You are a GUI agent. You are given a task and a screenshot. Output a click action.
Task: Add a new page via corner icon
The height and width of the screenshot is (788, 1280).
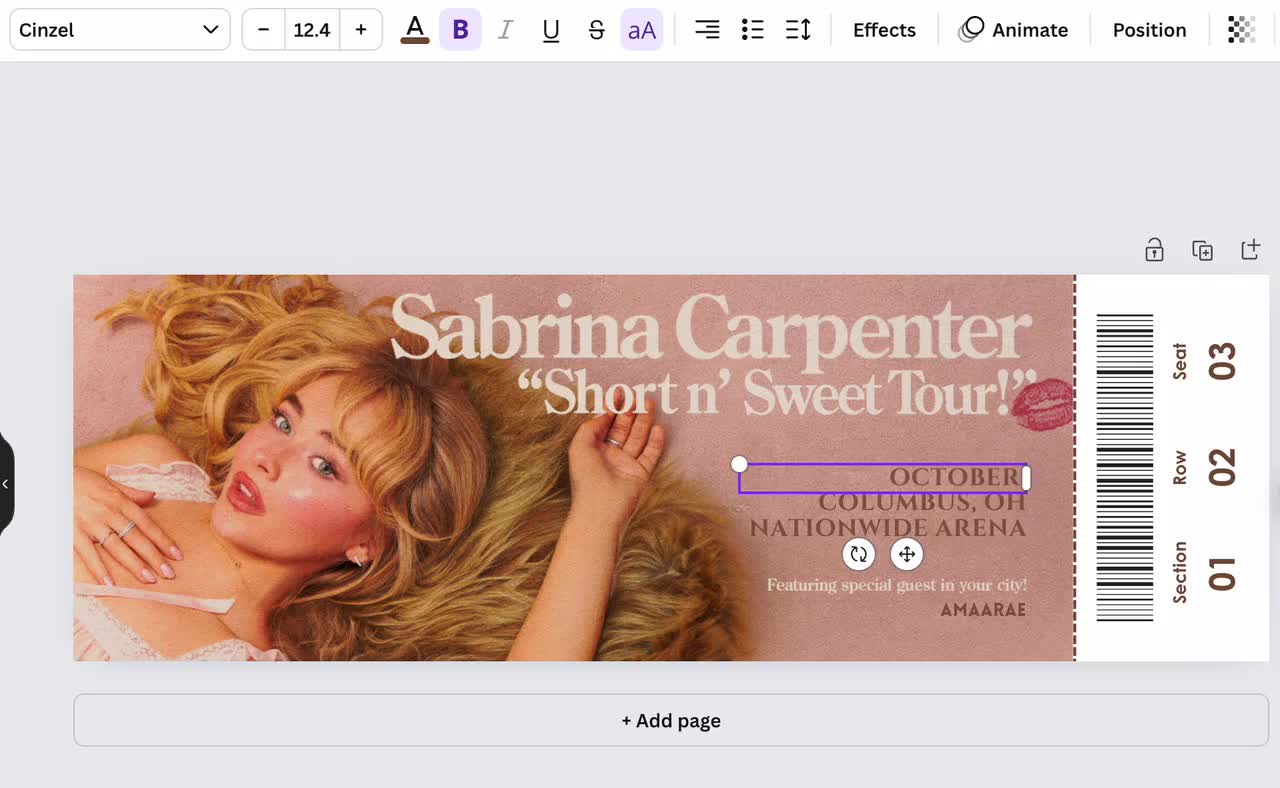[1250, 250]
